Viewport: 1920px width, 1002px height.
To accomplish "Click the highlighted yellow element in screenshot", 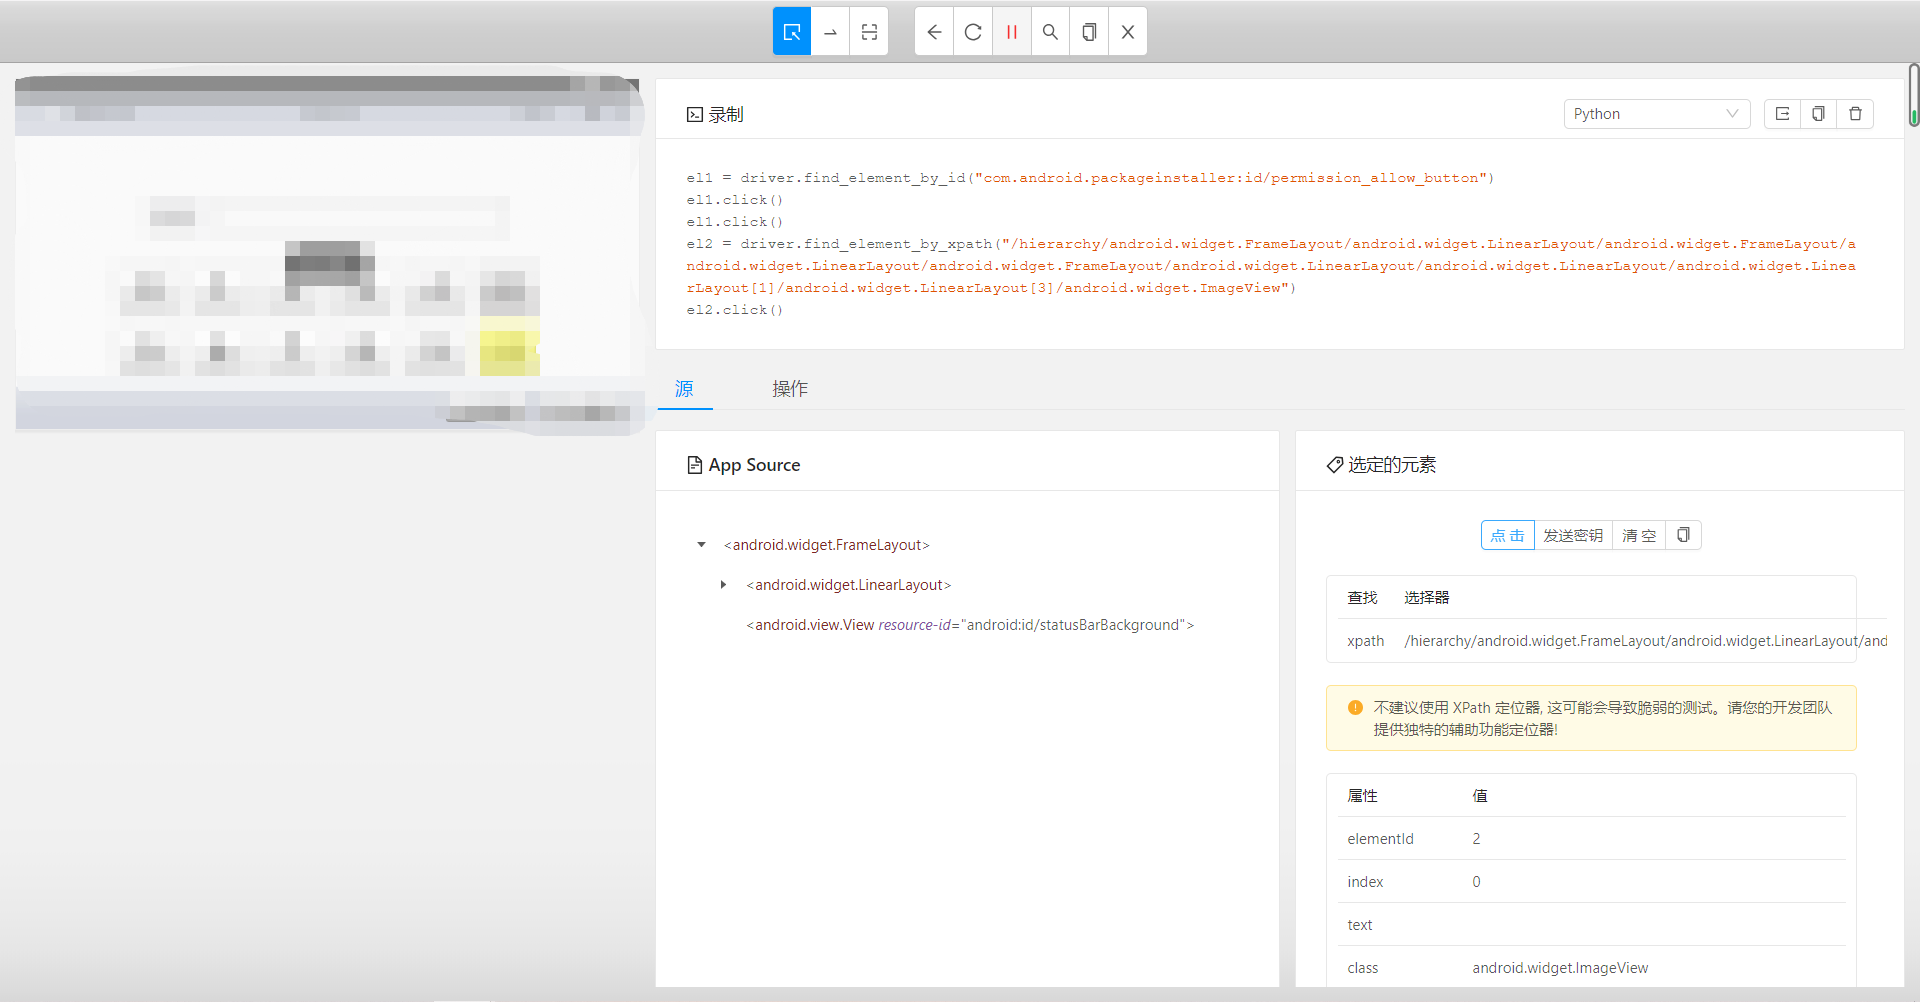I will click(x=510, y=346).
